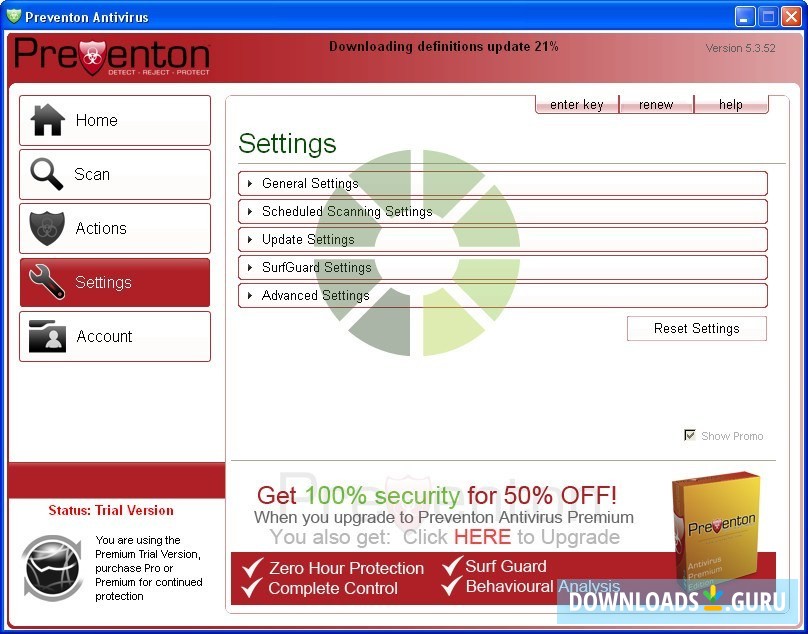The height and width of the screenshot is (634, 808).
Task: Click Zero Hour Protection feature text
Action: pyautogui.click(x=346, y=568)
